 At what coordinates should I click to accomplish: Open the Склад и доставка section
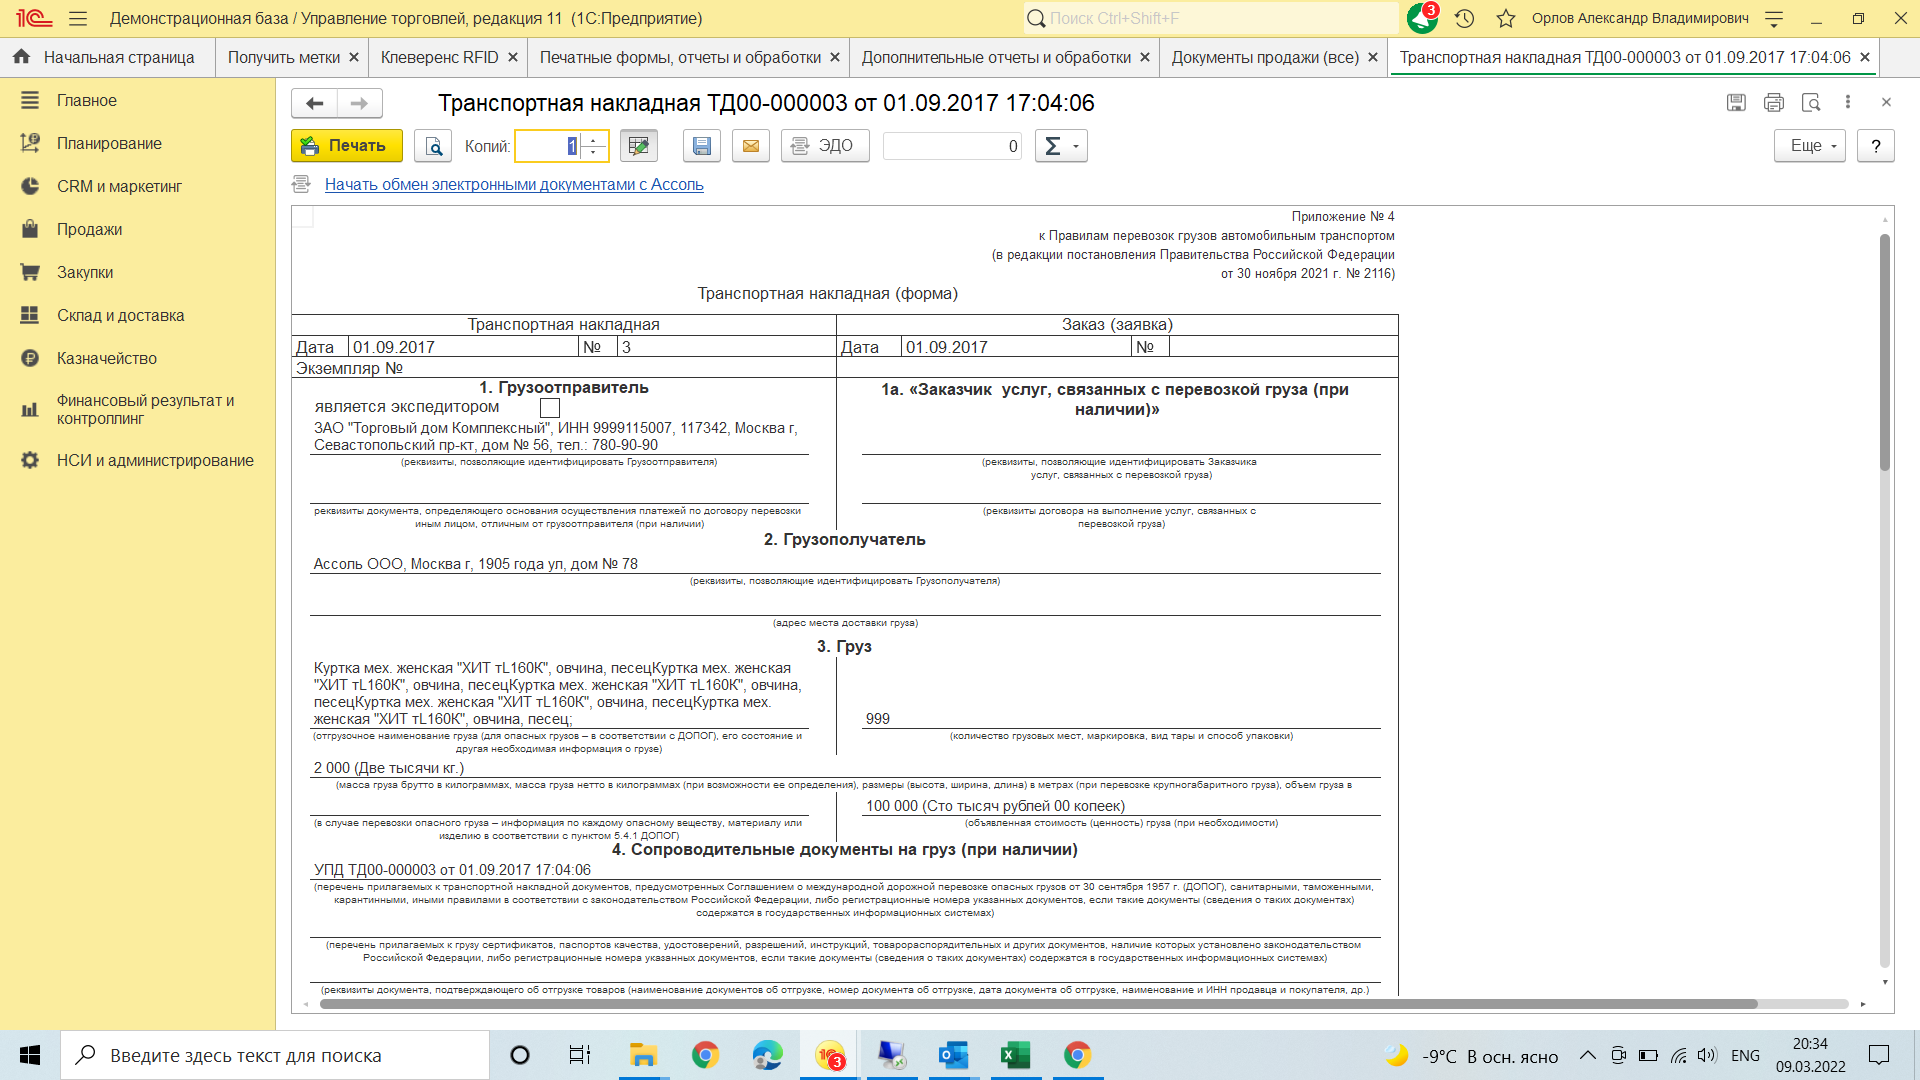pyautogui.click(x=138, y=315)
